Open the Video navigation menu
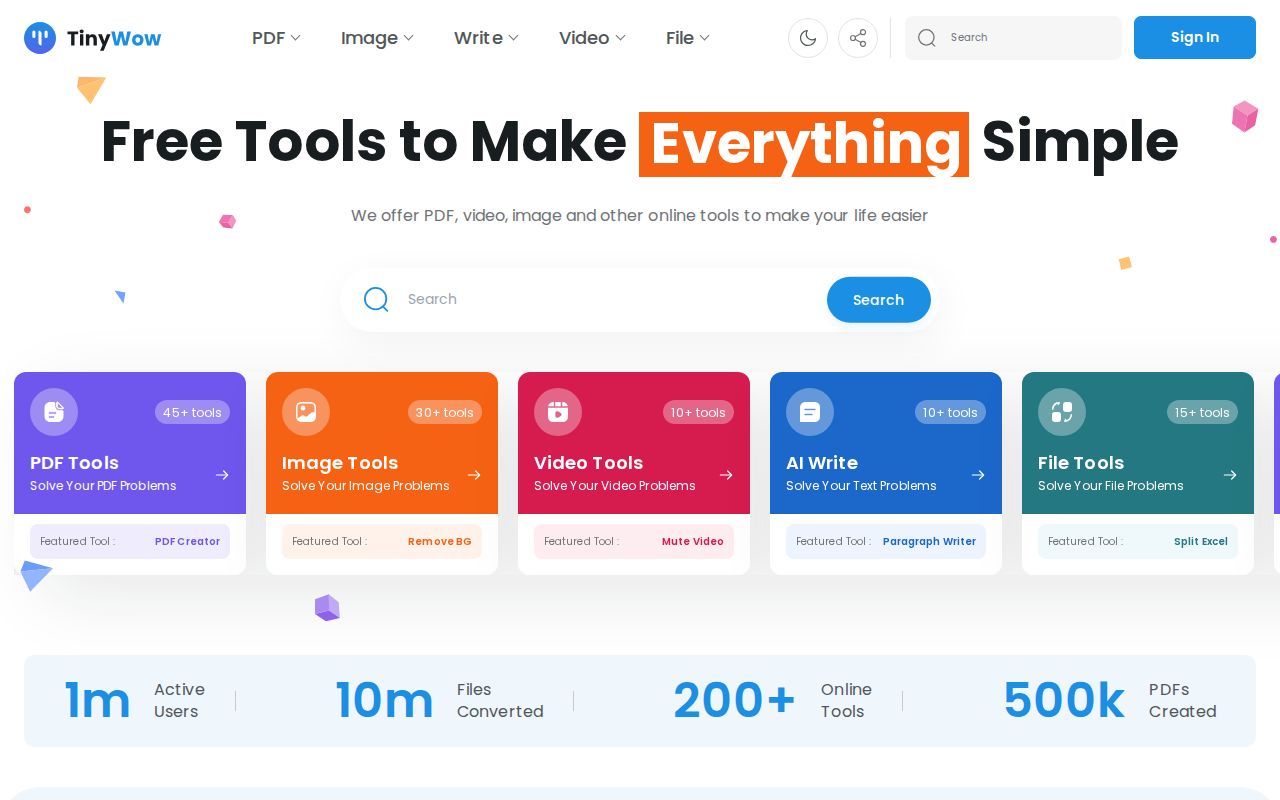The image size is (1280, 800). point(592,38)
